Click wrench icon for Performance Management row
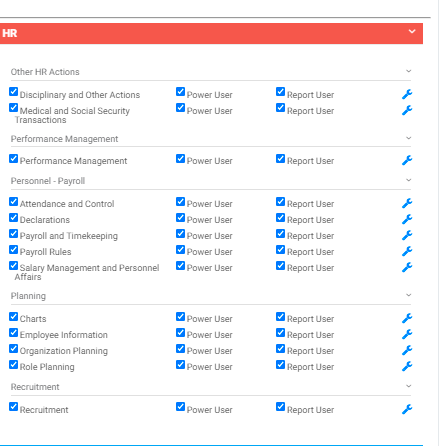The image size is (439, 446). (407, 160)
